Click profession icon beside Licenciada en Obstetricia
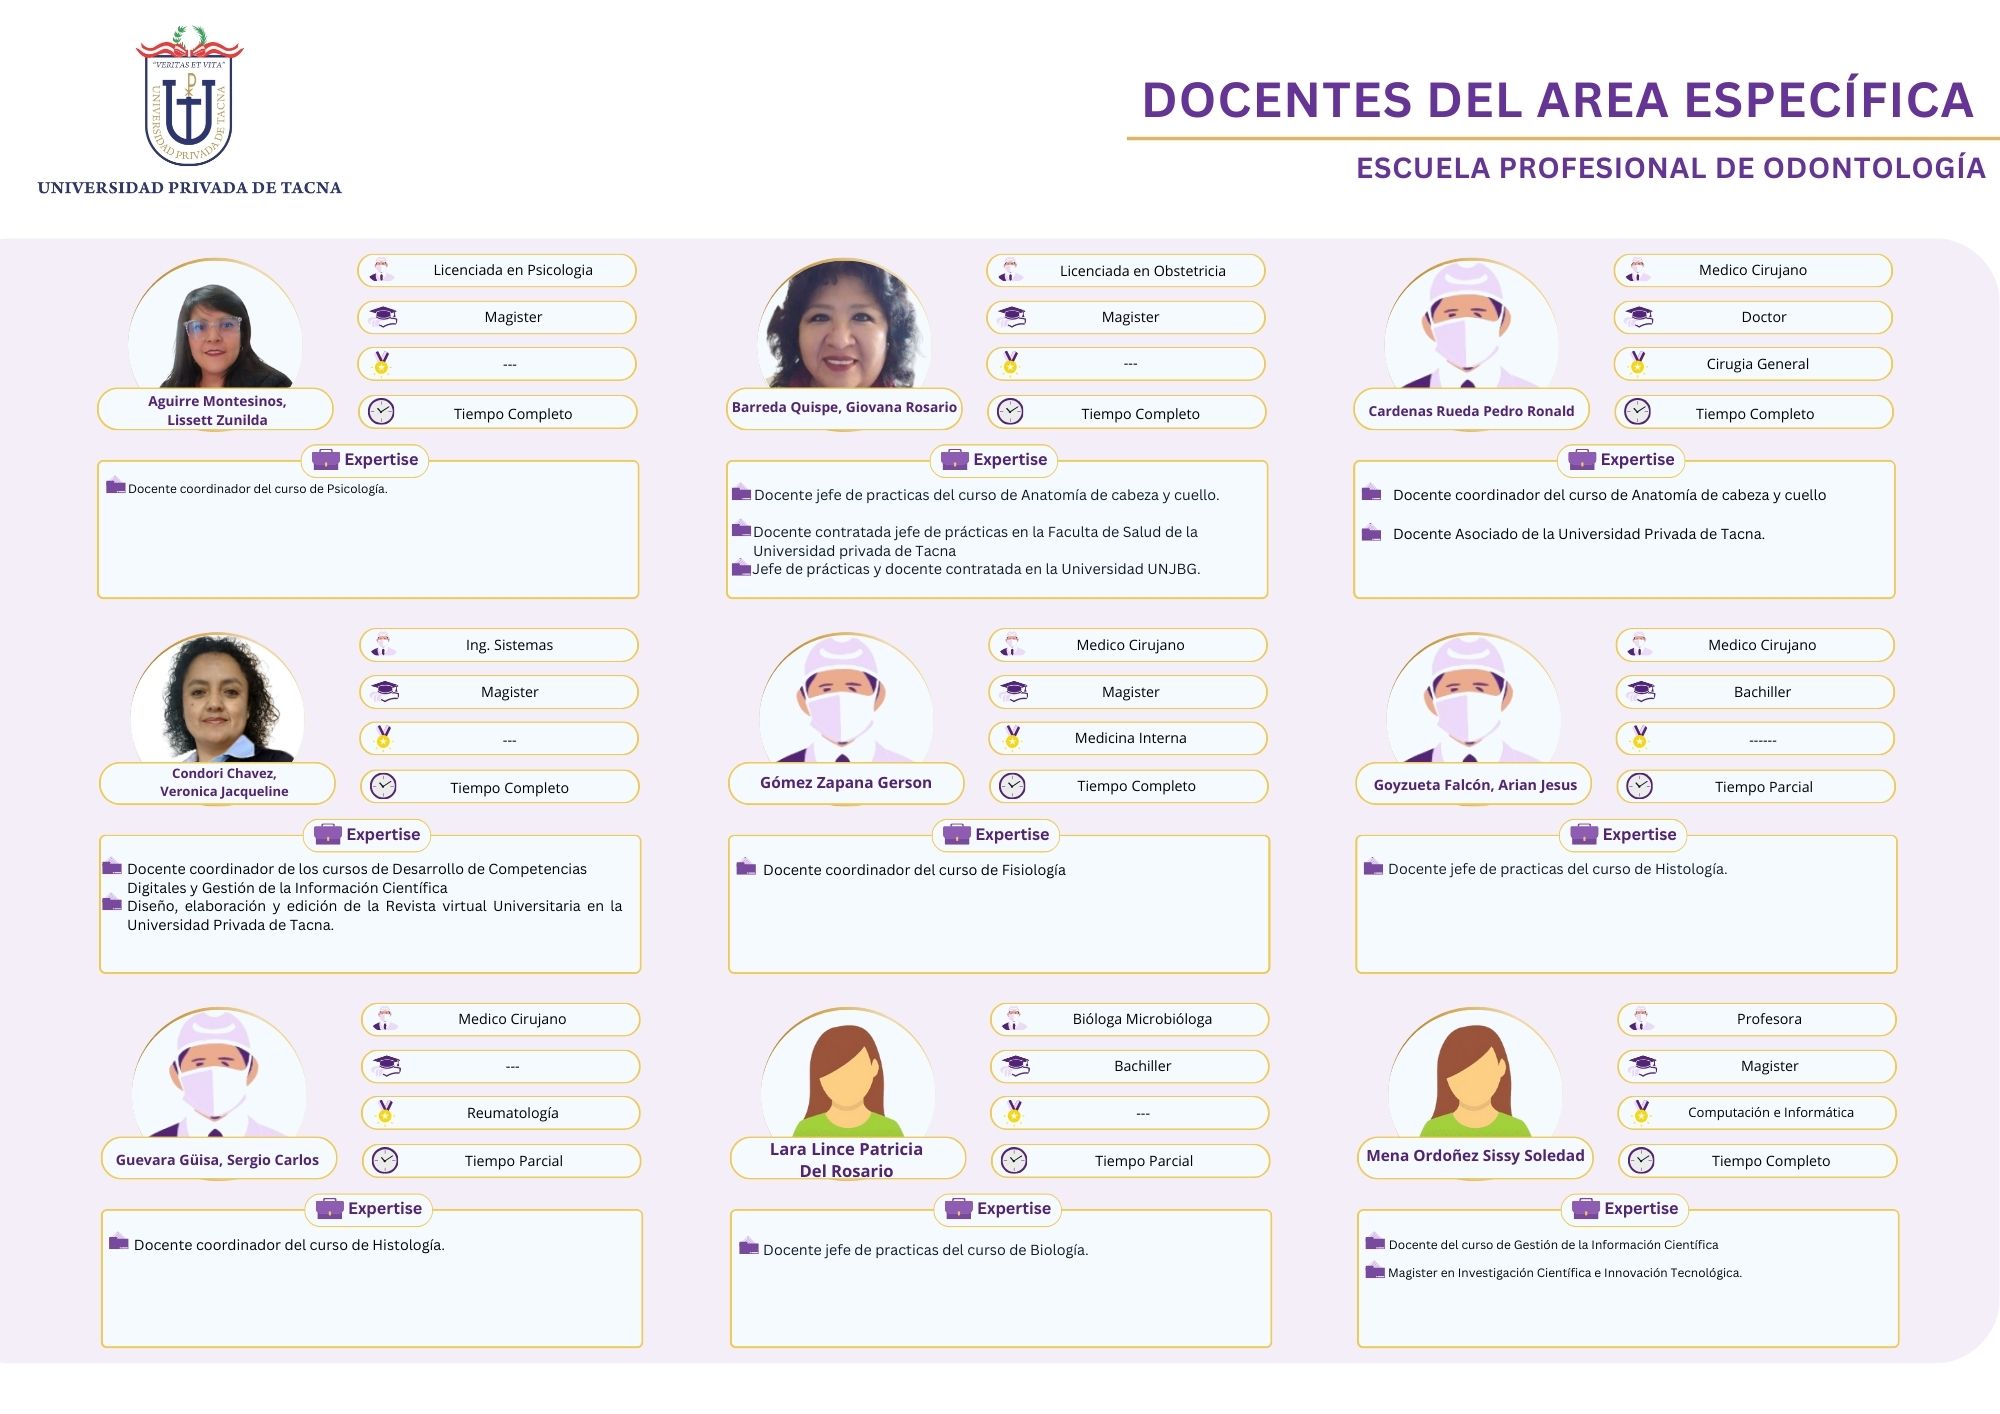2000x1414 pixels. coord(1009,271)
